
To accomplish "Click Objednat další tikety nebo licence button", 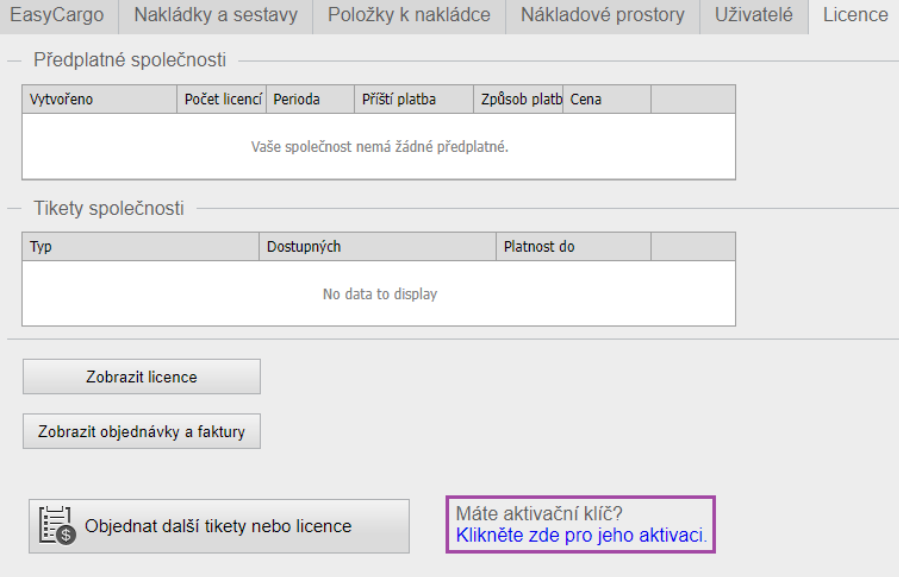I will coord(218,526).
